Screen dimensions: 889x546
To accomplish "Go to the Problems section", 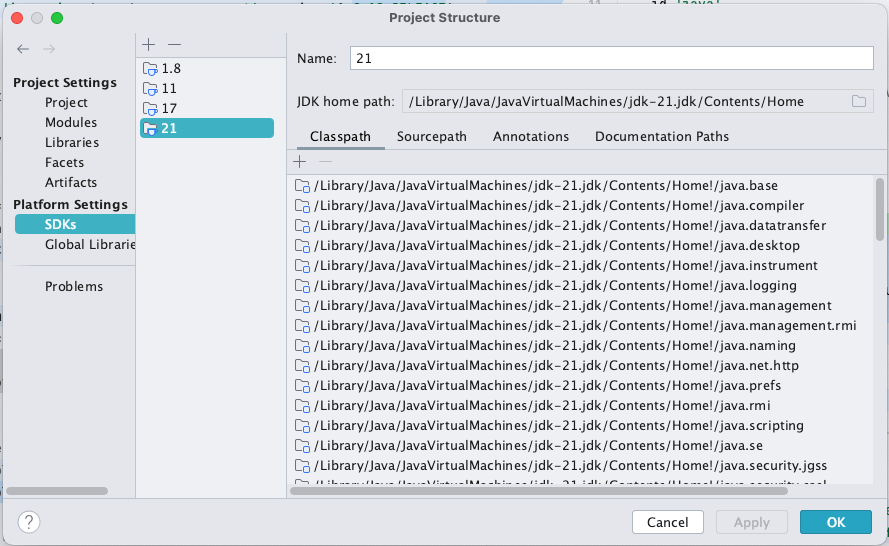I will pyautogui.click(x=73, y=286).
